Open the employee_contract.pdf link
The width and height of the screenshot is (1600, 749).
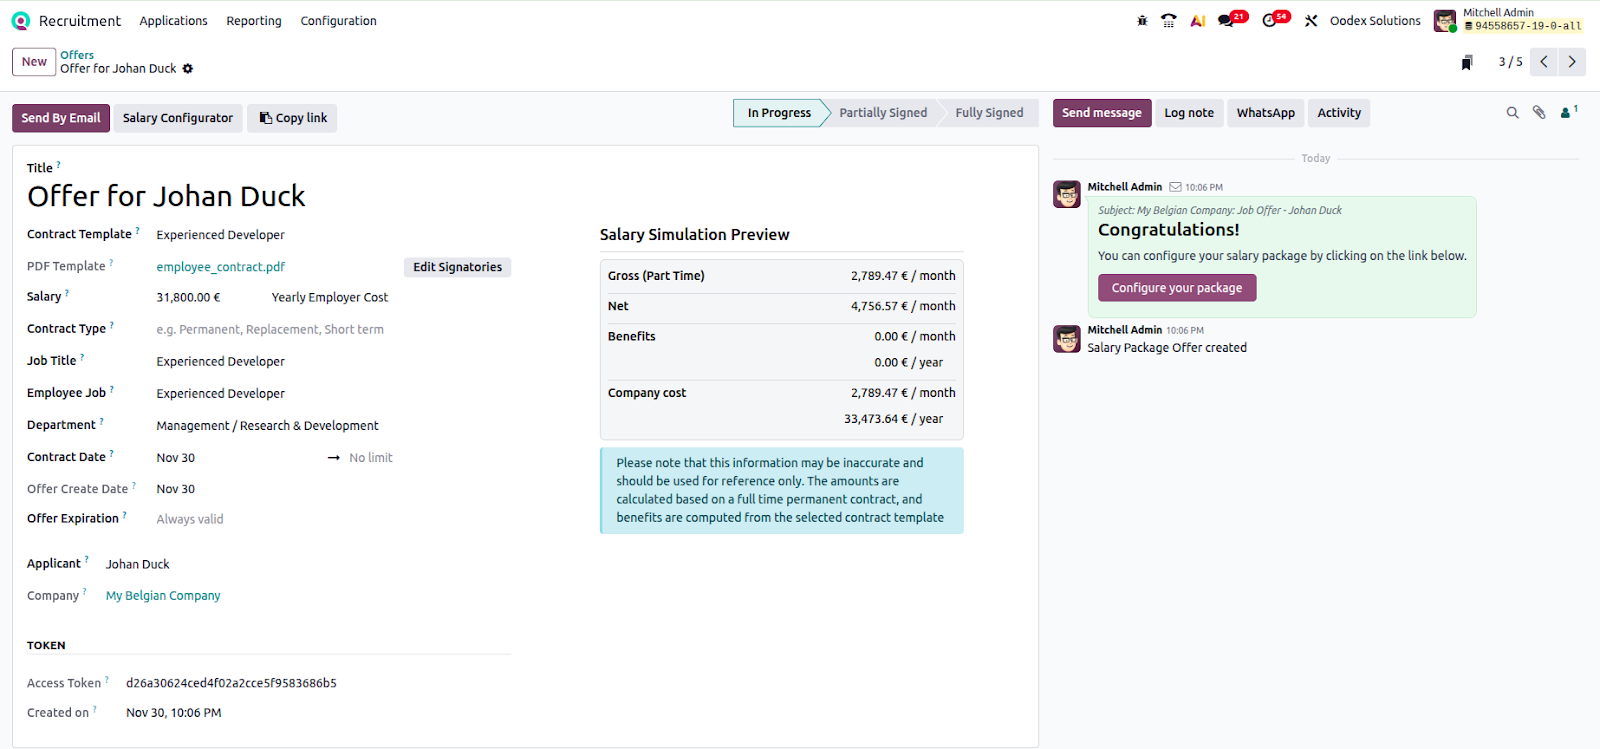pyautogui.click(x=221, y=267)
